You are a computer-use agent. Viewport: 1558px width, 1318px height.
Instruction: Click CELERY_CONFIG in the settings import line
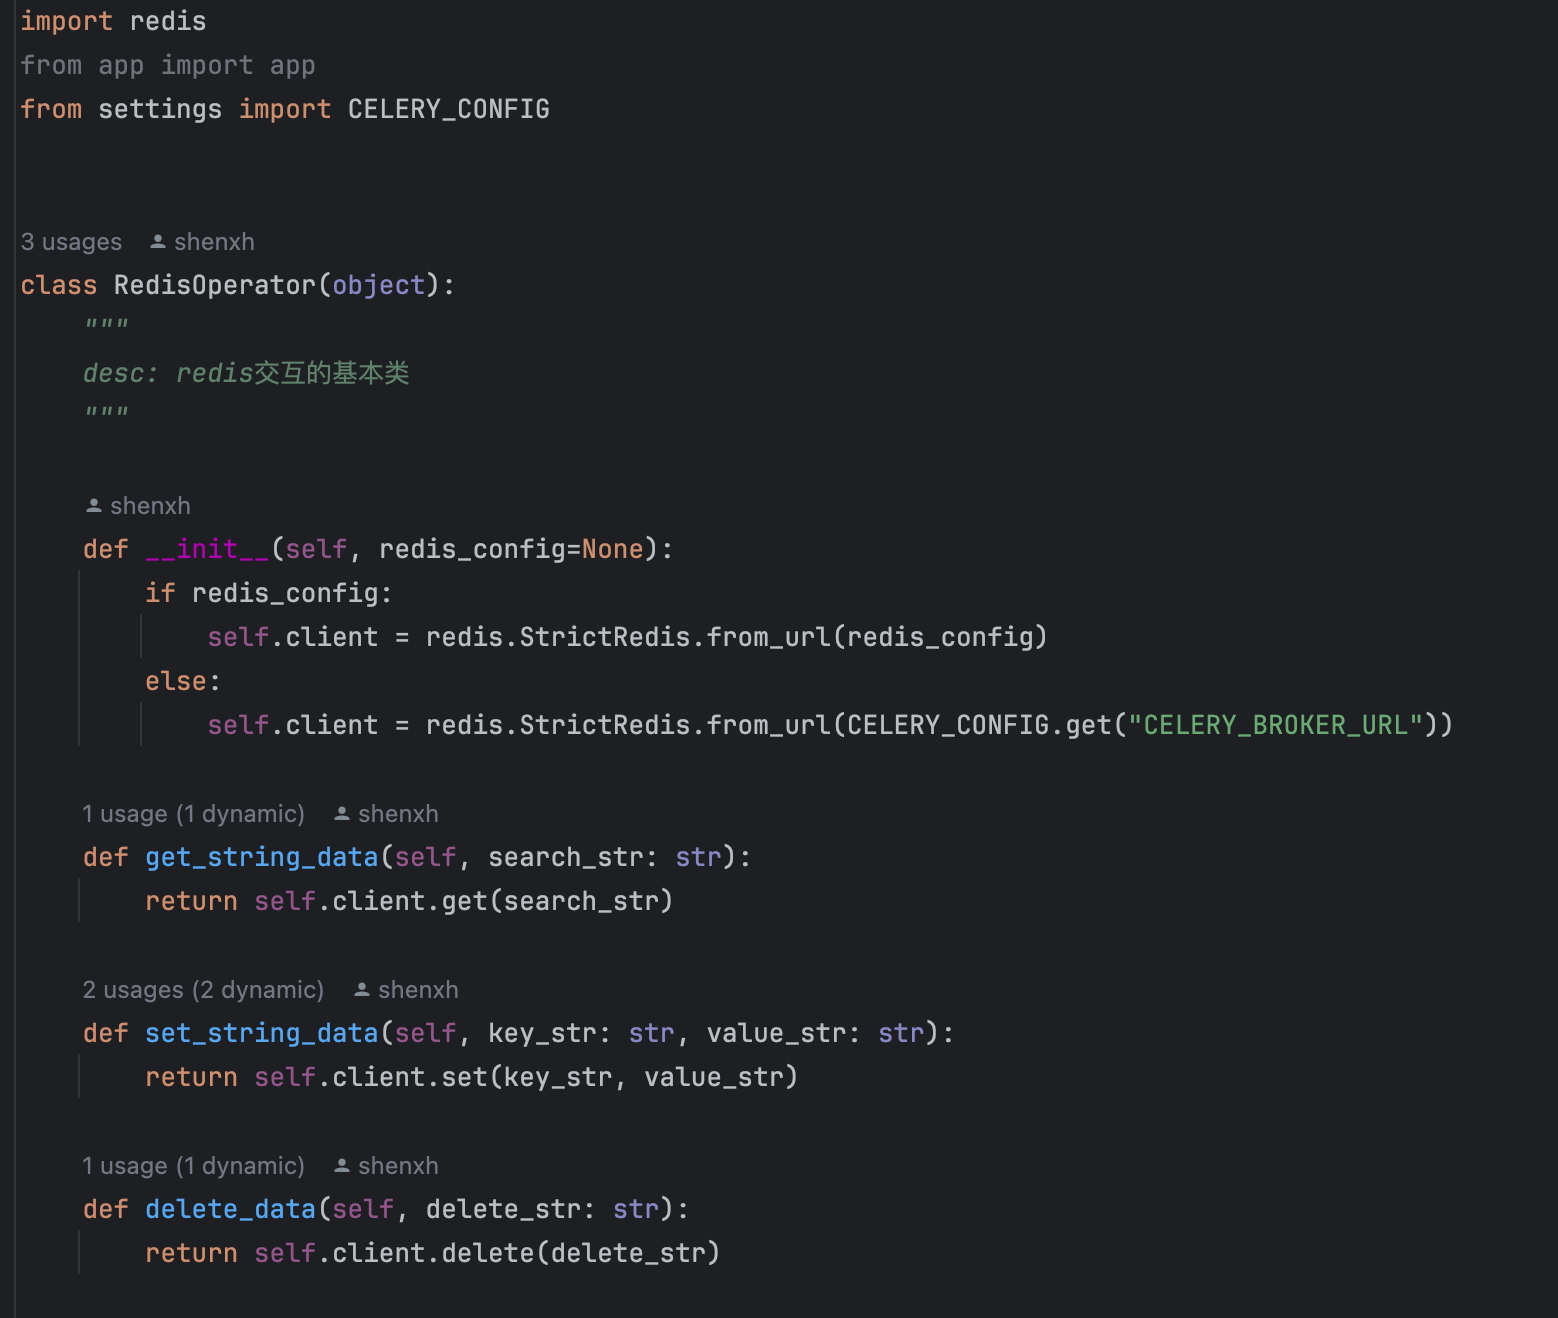click(448, 110)
